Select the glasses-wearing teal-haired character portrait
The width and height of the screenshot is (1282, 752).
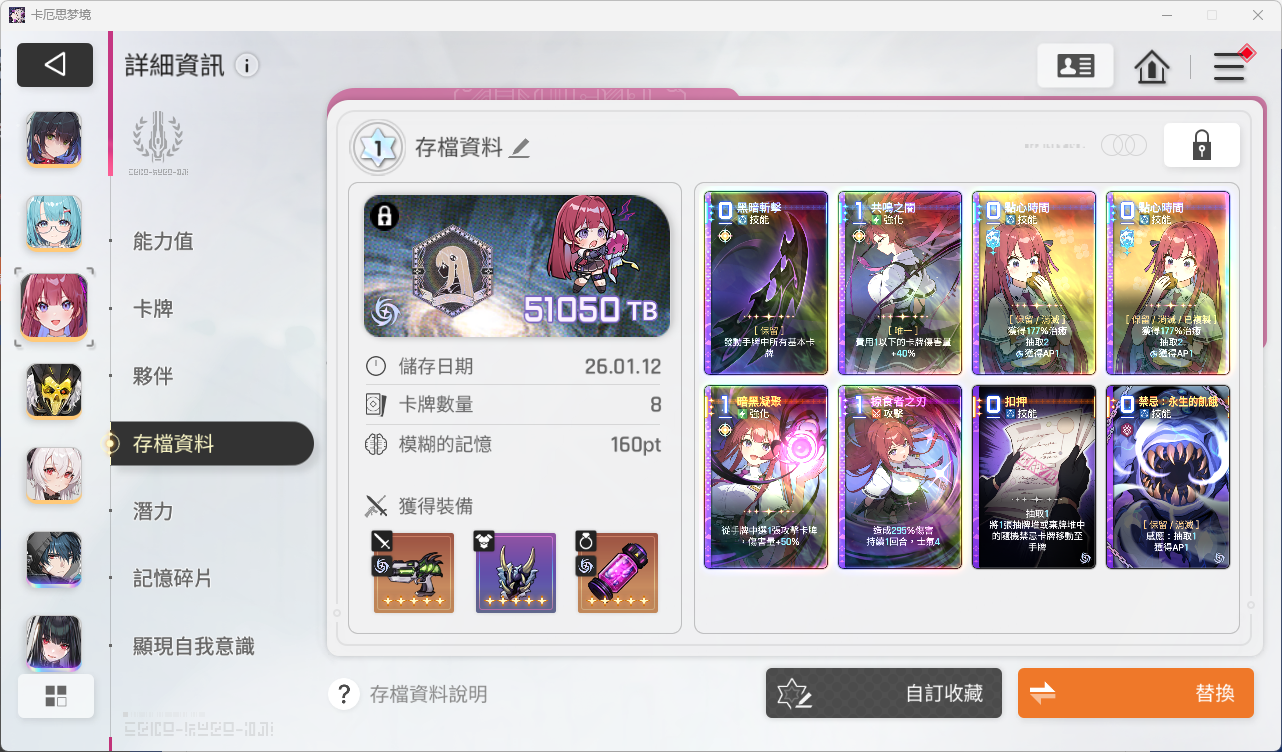pyautogui.click(x=54, y=222)
